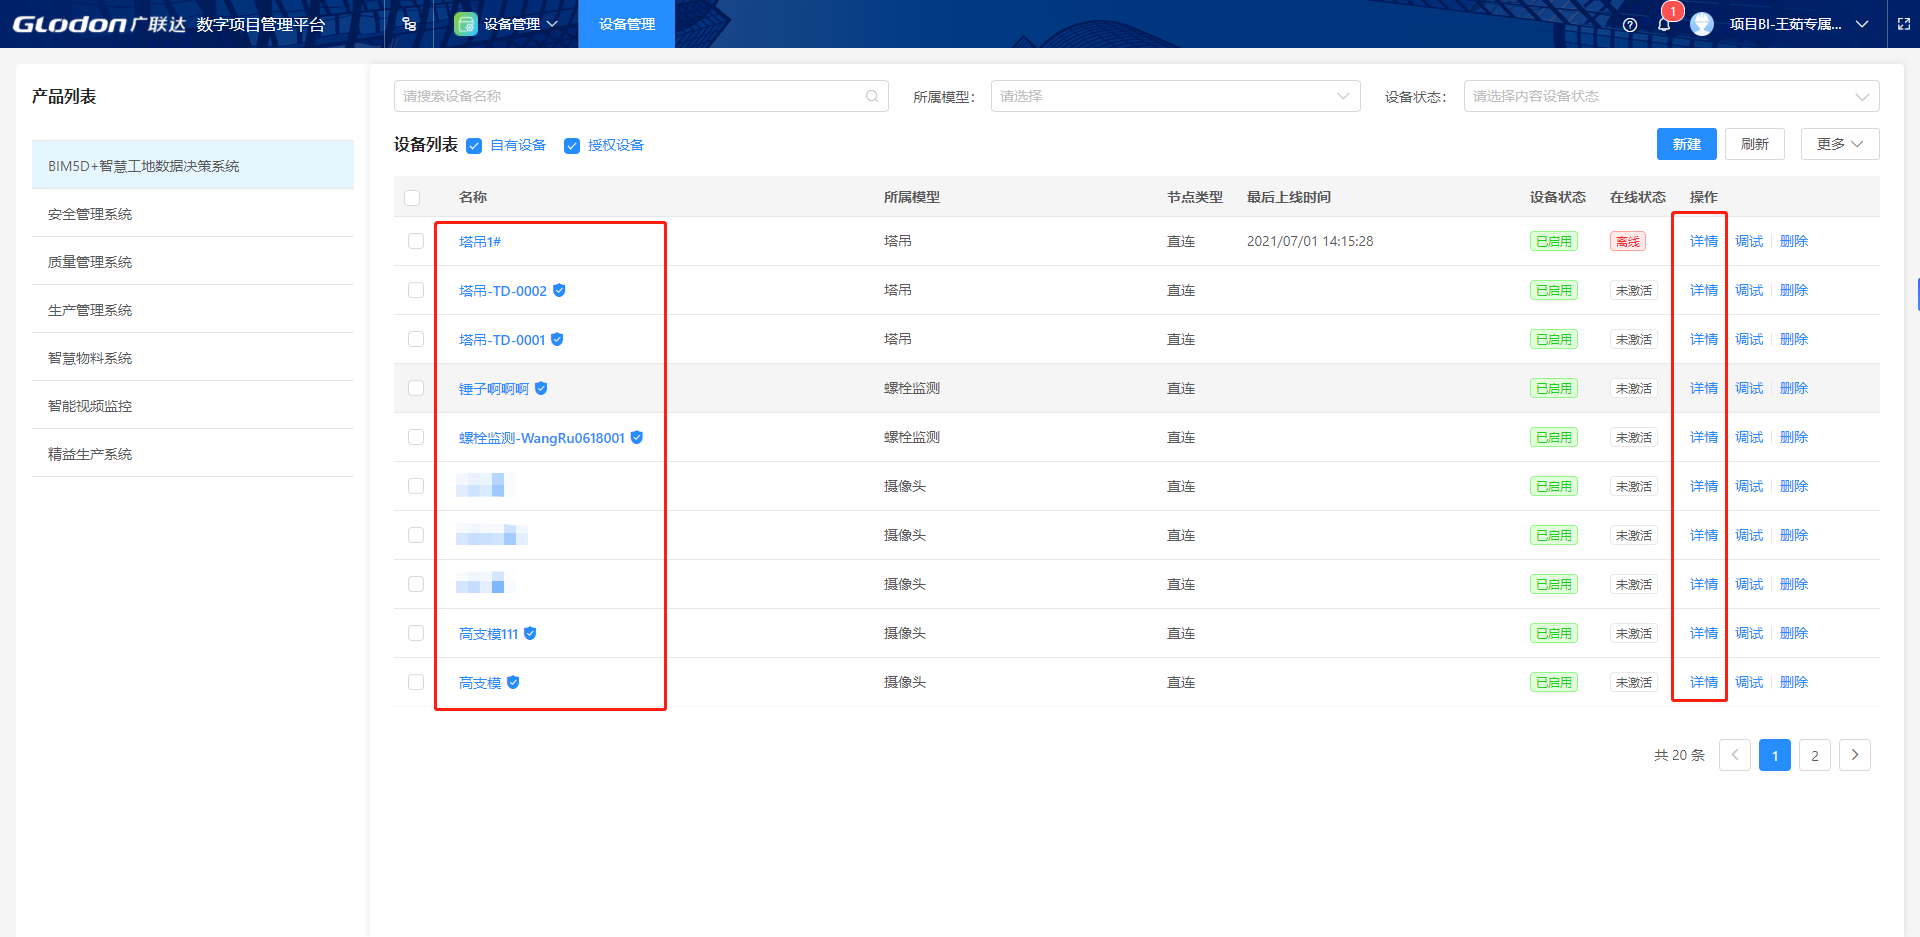Open the notification bell

pos(1664,25)
